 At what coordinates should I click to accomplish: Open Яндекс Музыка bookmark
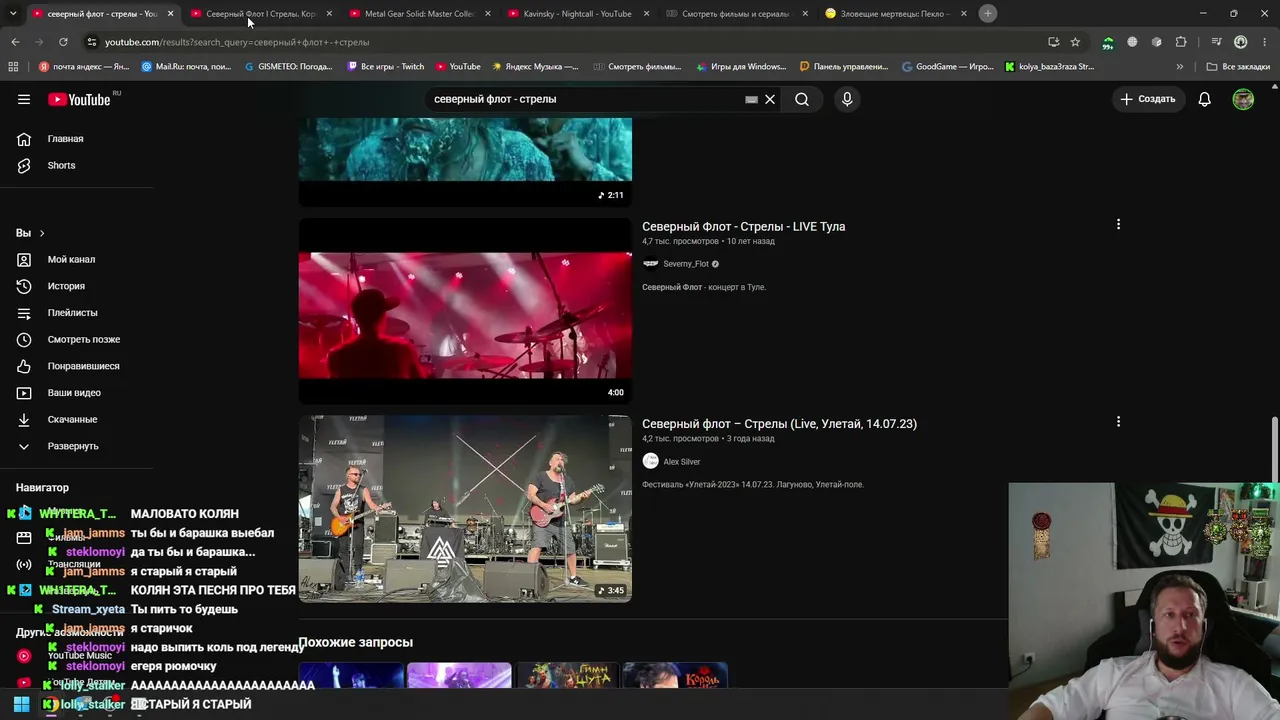535,67
